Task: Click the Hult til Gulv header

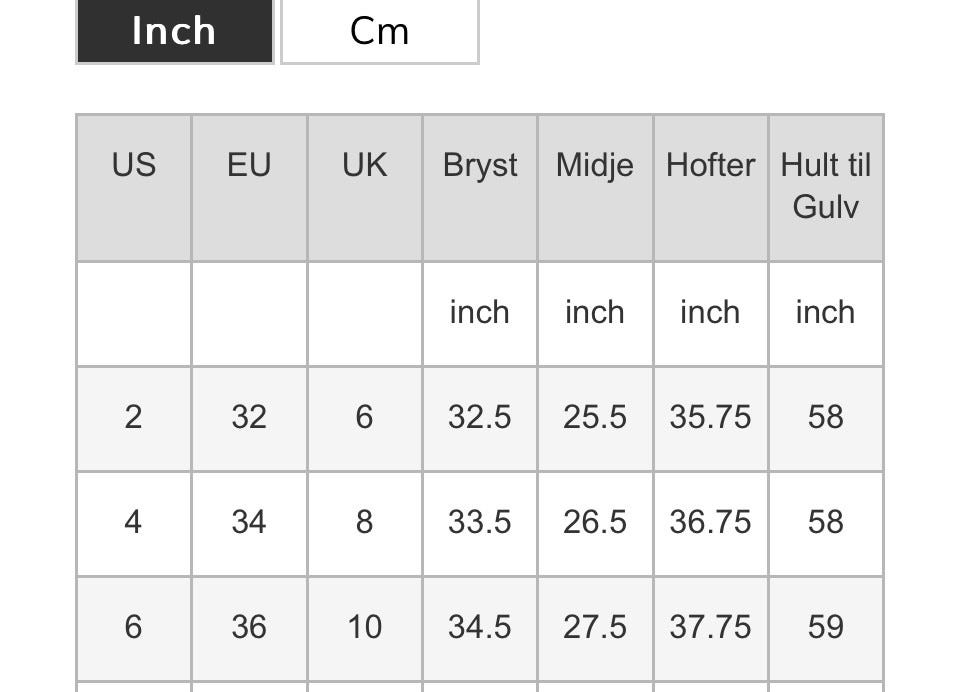Action: pos(826,186)
